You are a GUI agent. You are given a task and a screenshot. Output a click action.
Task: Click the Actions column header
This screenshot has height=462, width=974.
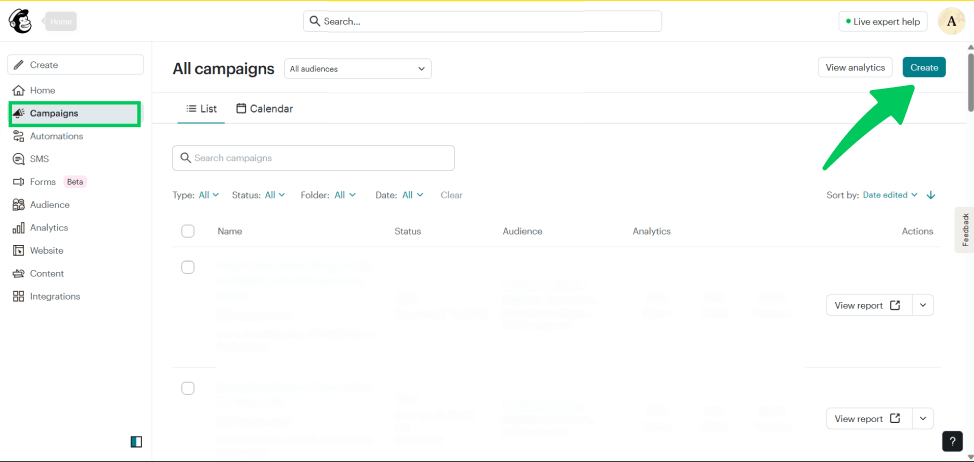click(917, 231)
